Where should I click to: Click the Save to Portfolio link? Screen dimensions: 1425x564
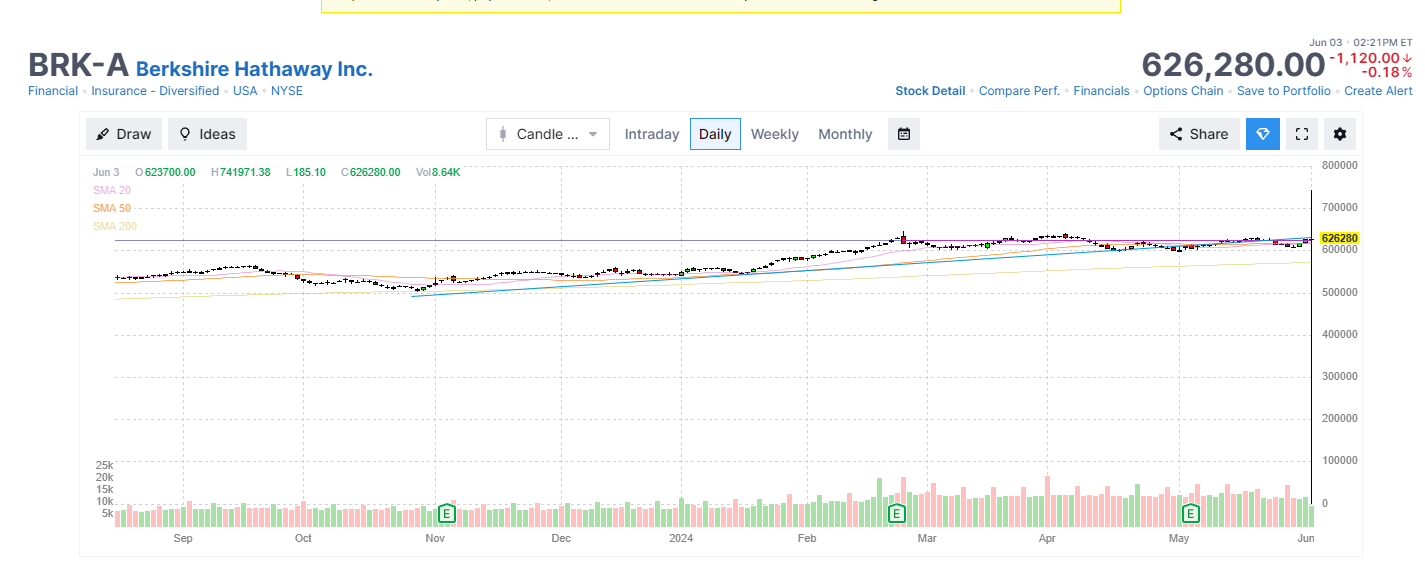[1284, 91]
